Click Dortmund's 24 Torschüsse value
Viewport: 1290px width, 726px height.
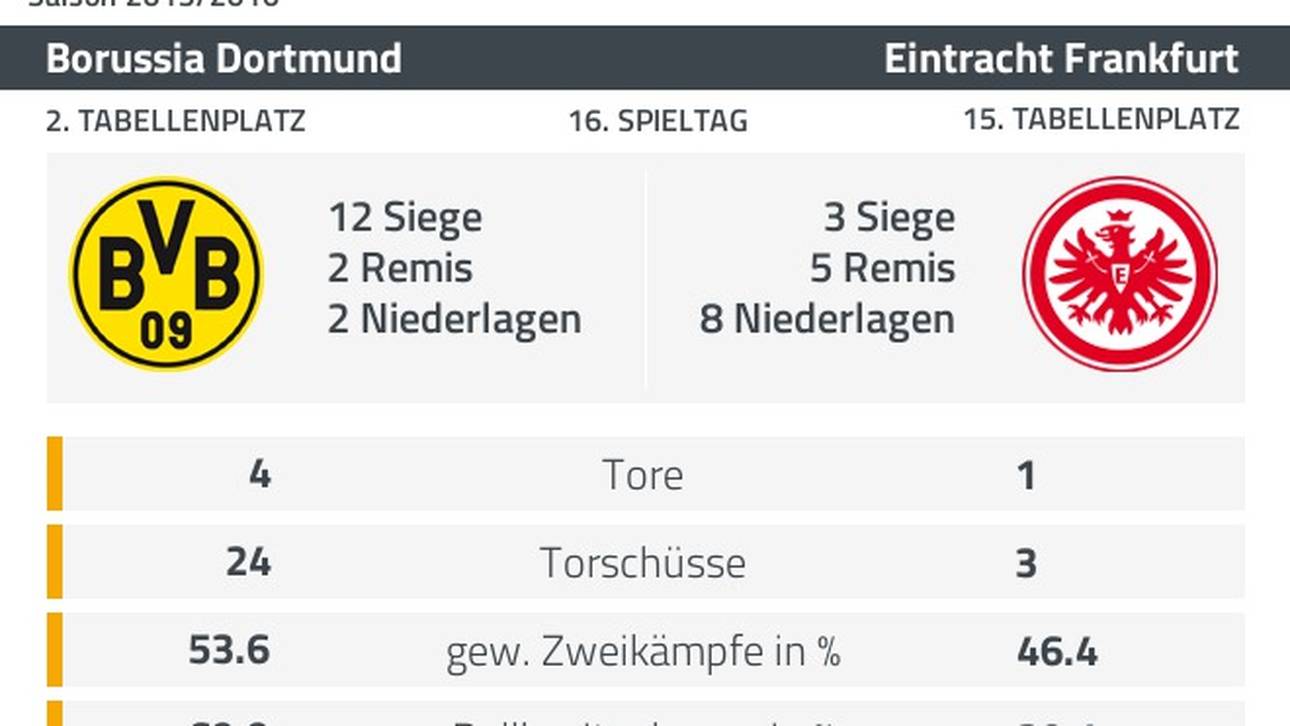248,562
